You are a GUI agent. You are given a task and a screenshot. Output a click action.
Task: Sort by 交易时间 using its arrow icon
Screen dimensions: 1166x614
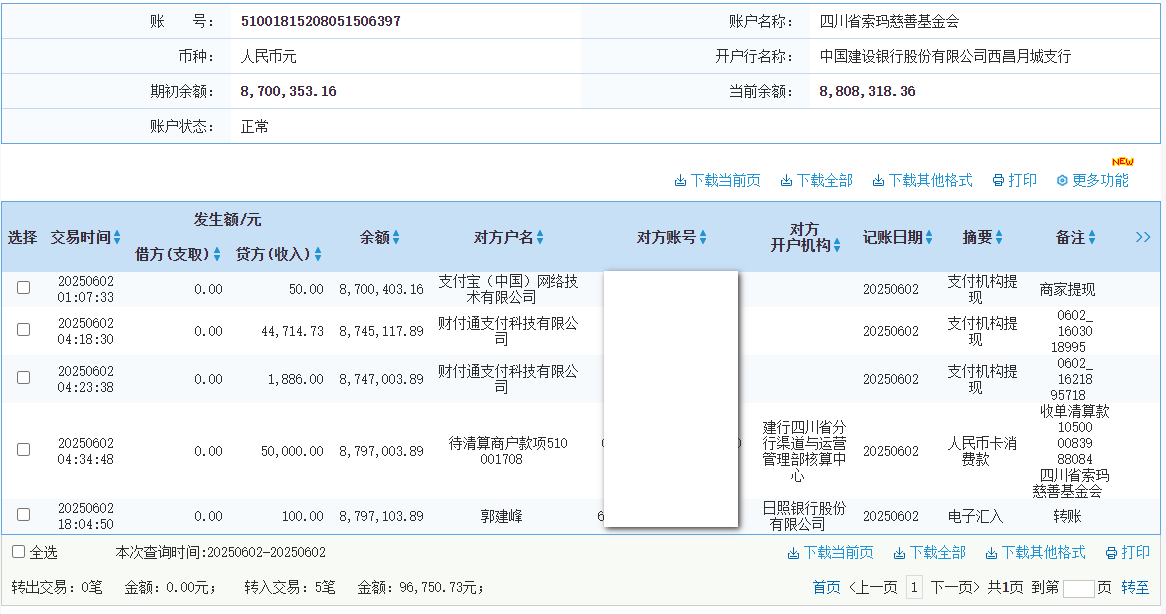click(x=117, y=237)
